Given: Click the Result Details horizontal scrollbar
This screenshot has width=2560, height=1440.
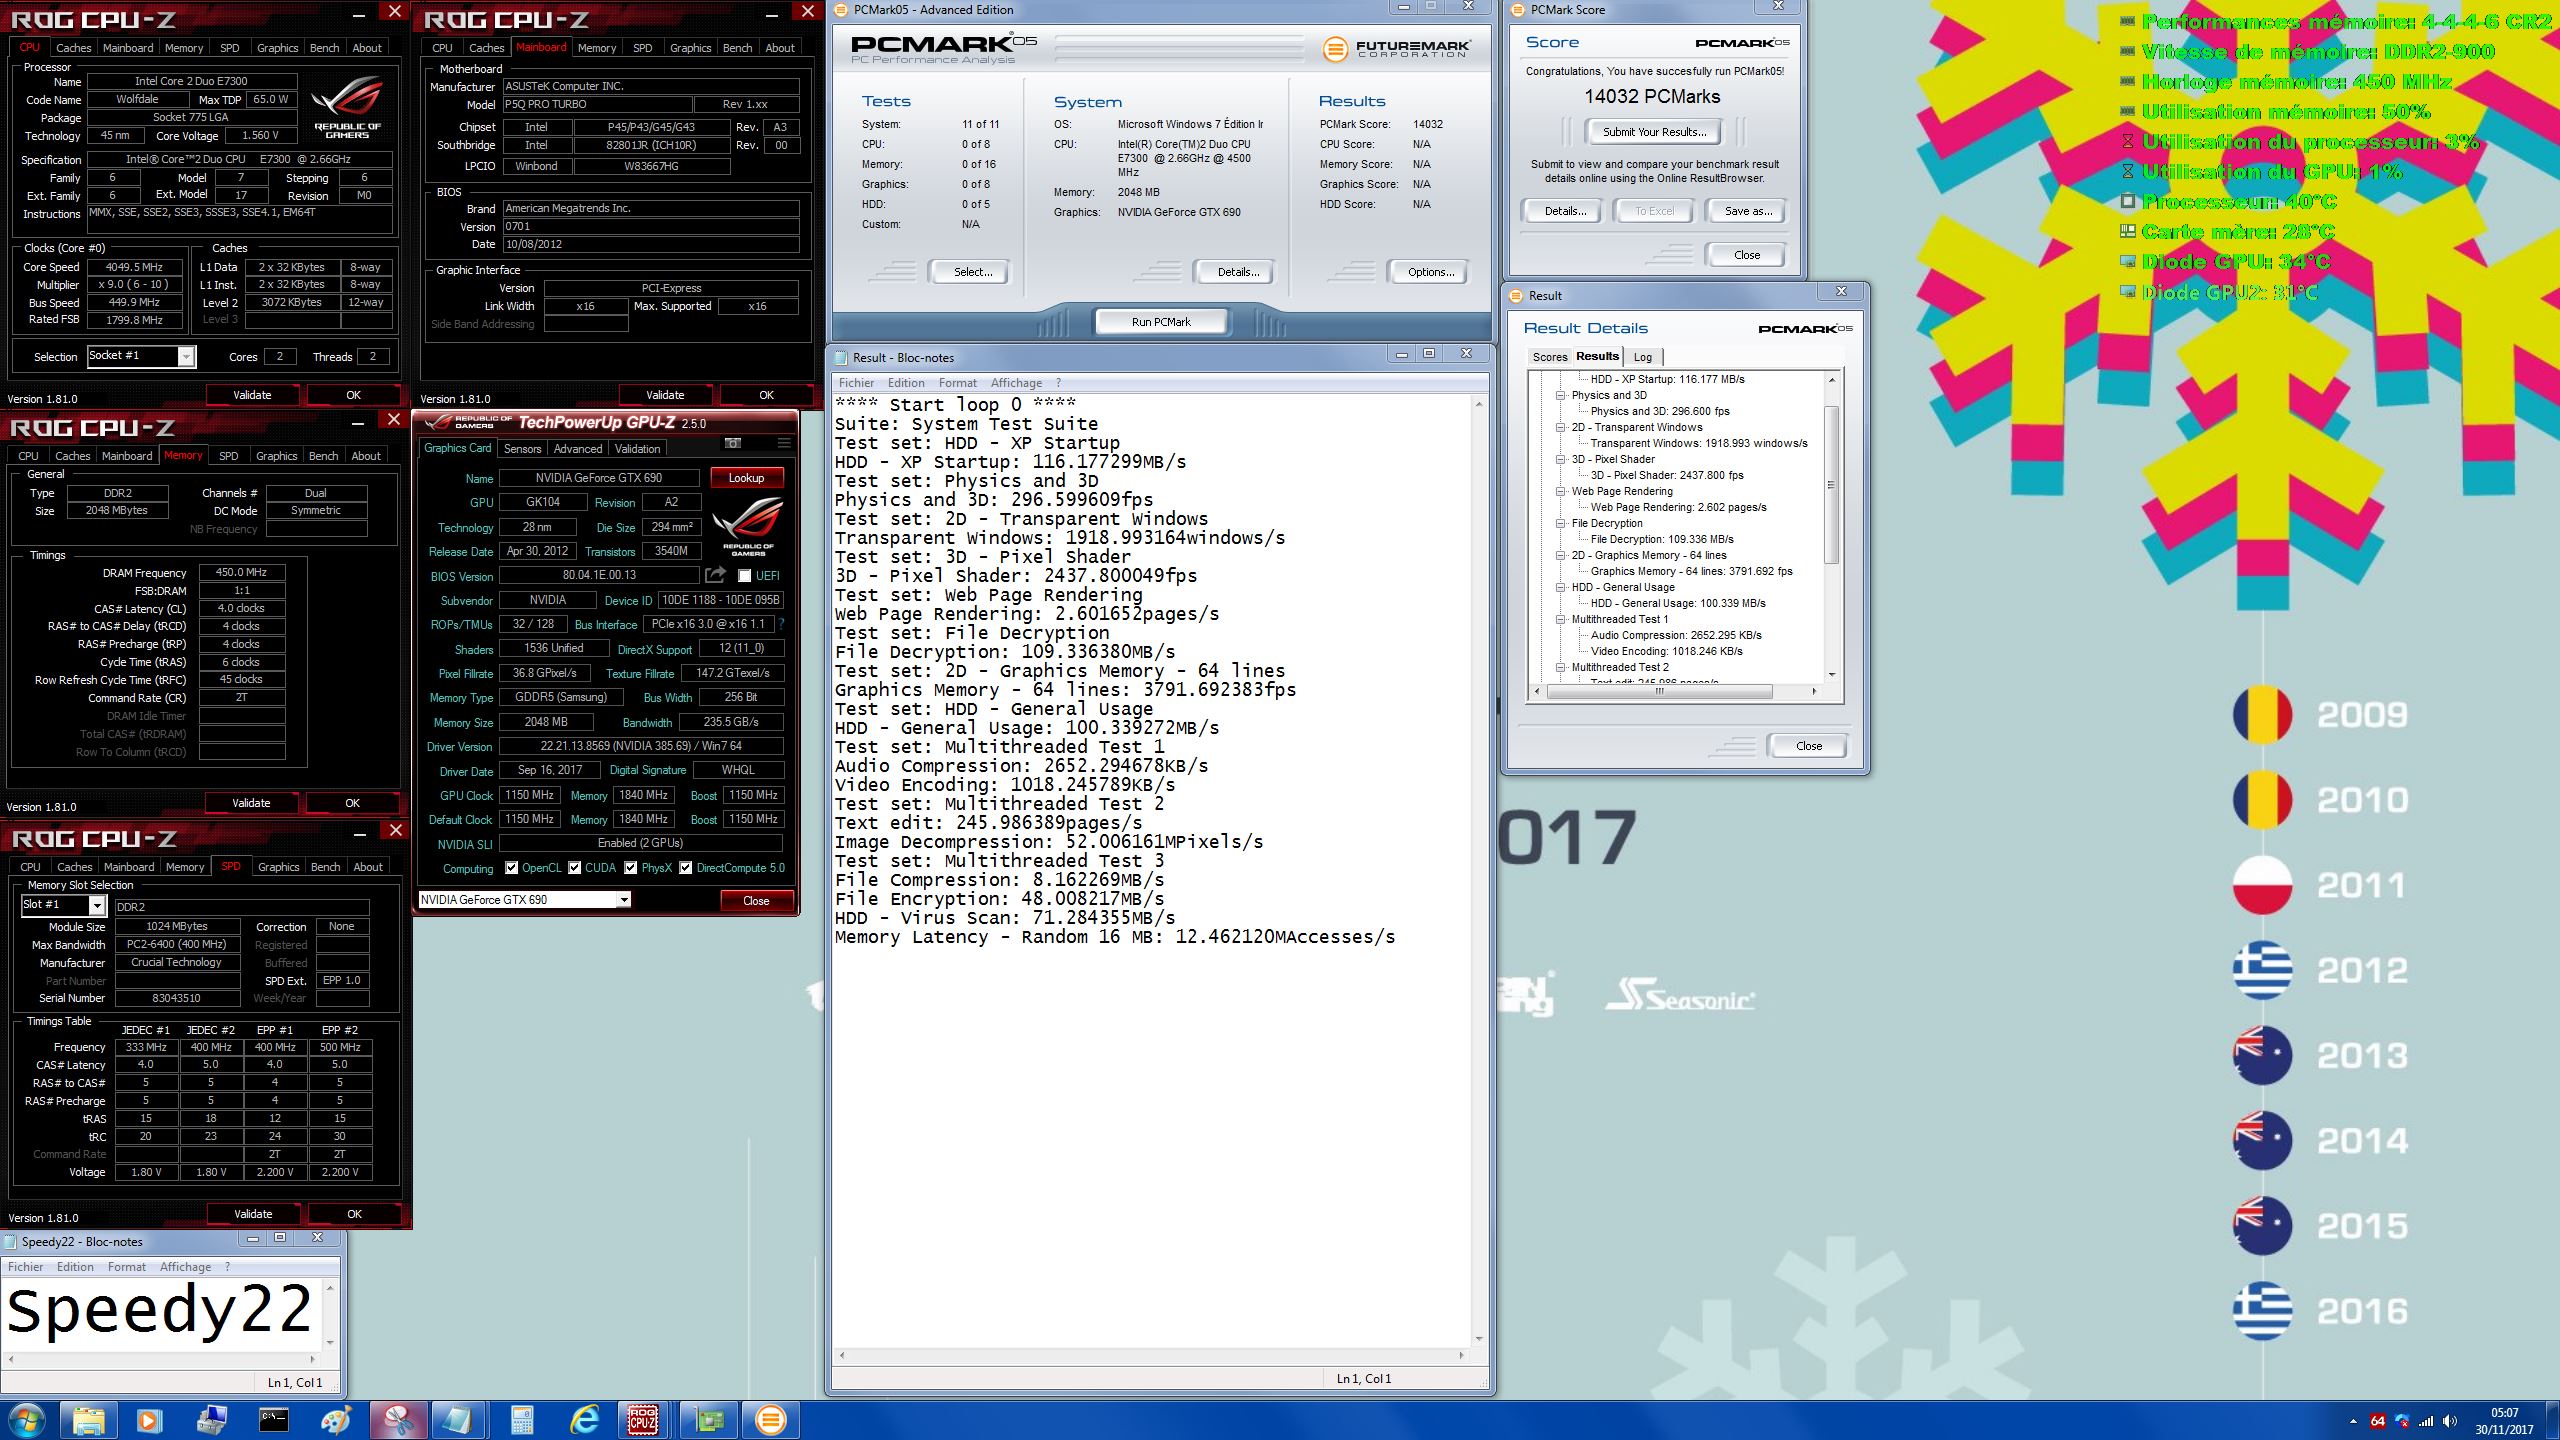Looking at the screenshot, I should [x=1659, y=691].
